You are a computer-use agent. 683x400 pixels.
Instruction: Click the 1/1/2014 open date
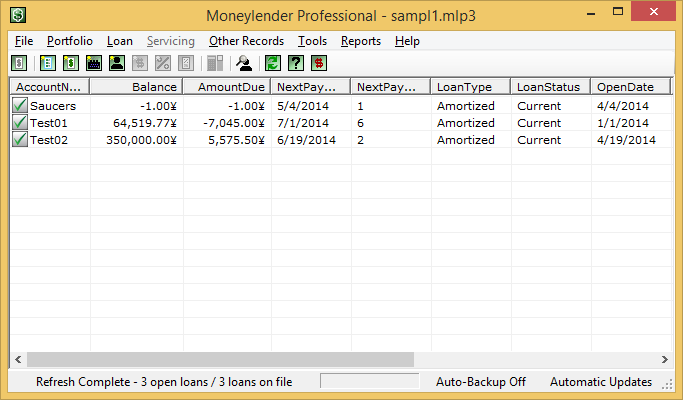coord(623,123)
